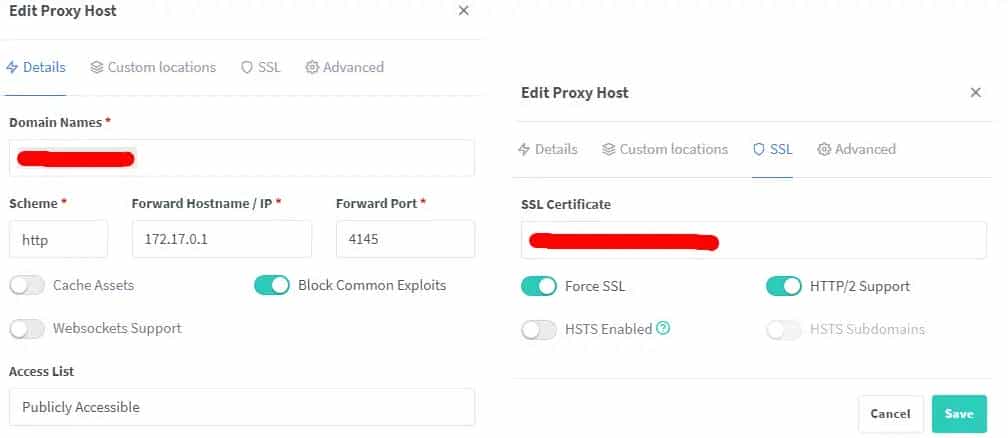Click the HSTS Enabled help question icon
1008x438 pixels.
pos(663,328)
